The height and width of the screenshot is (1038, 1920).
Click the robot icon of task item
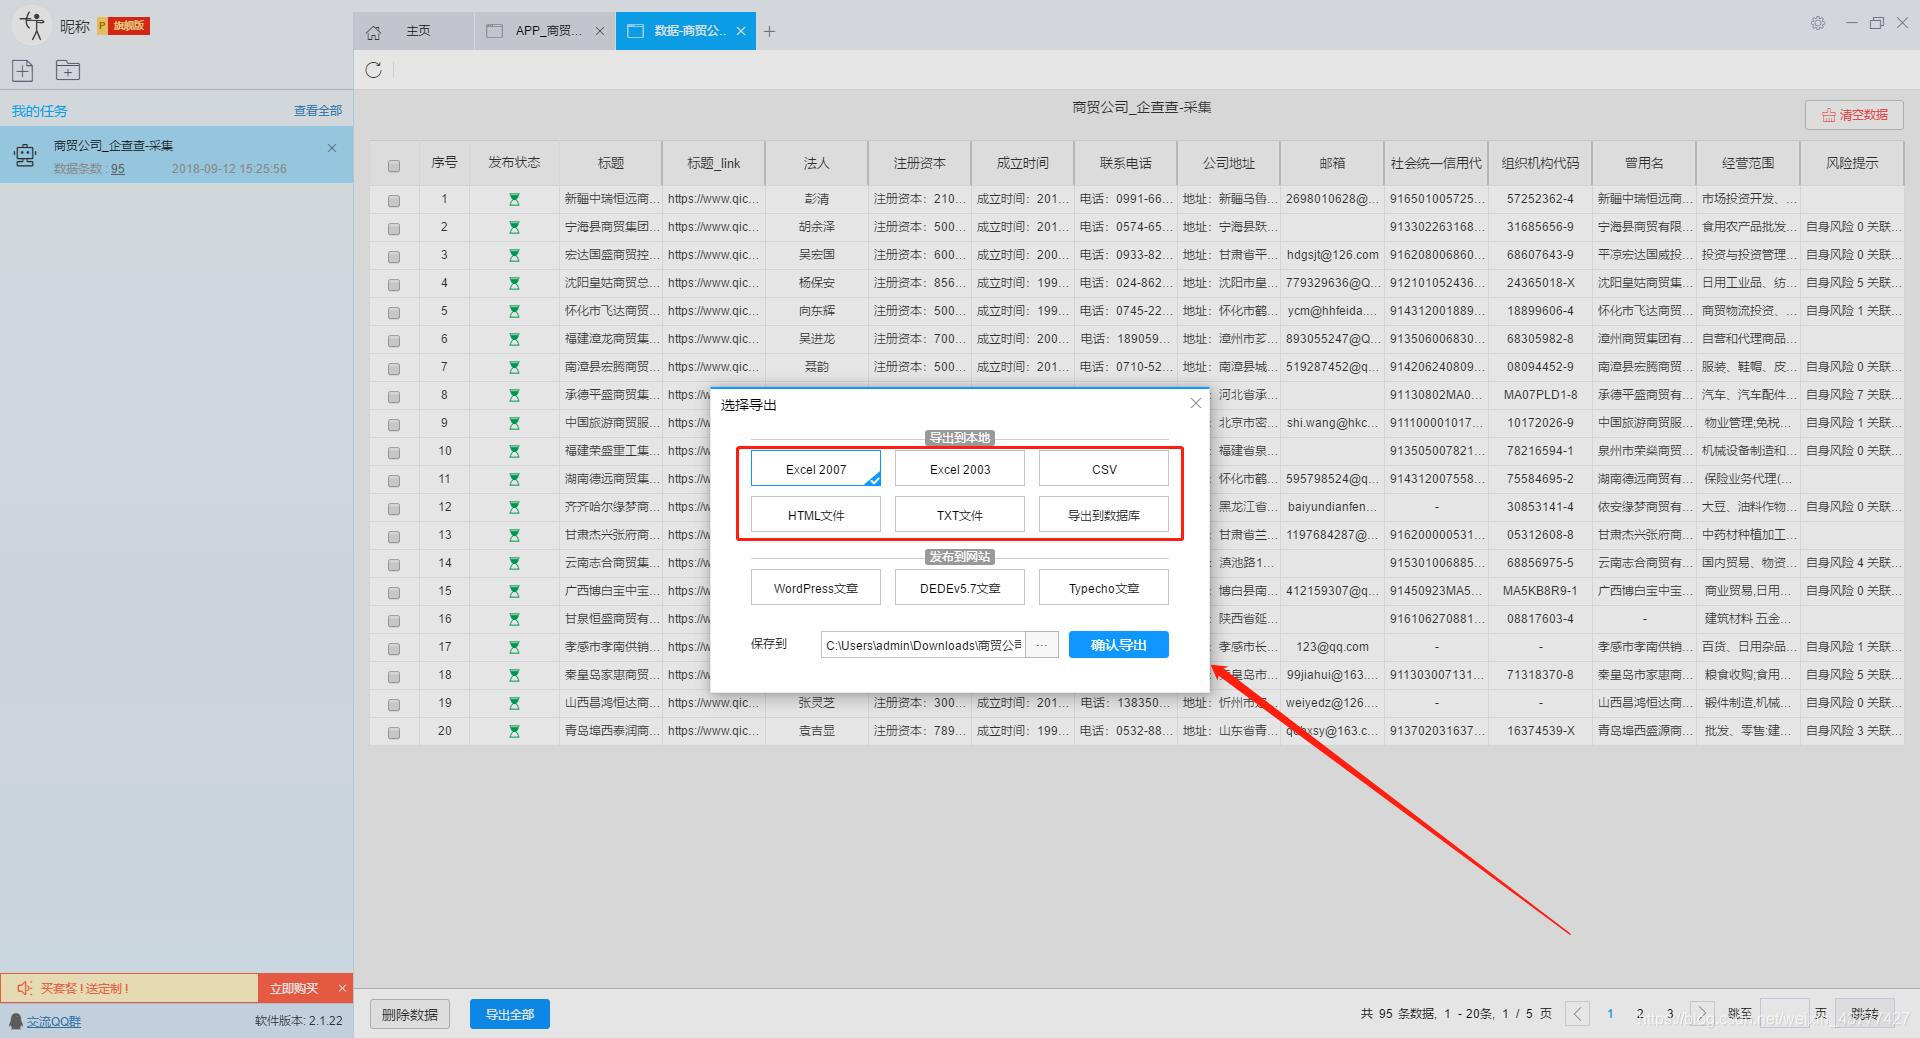25,155
